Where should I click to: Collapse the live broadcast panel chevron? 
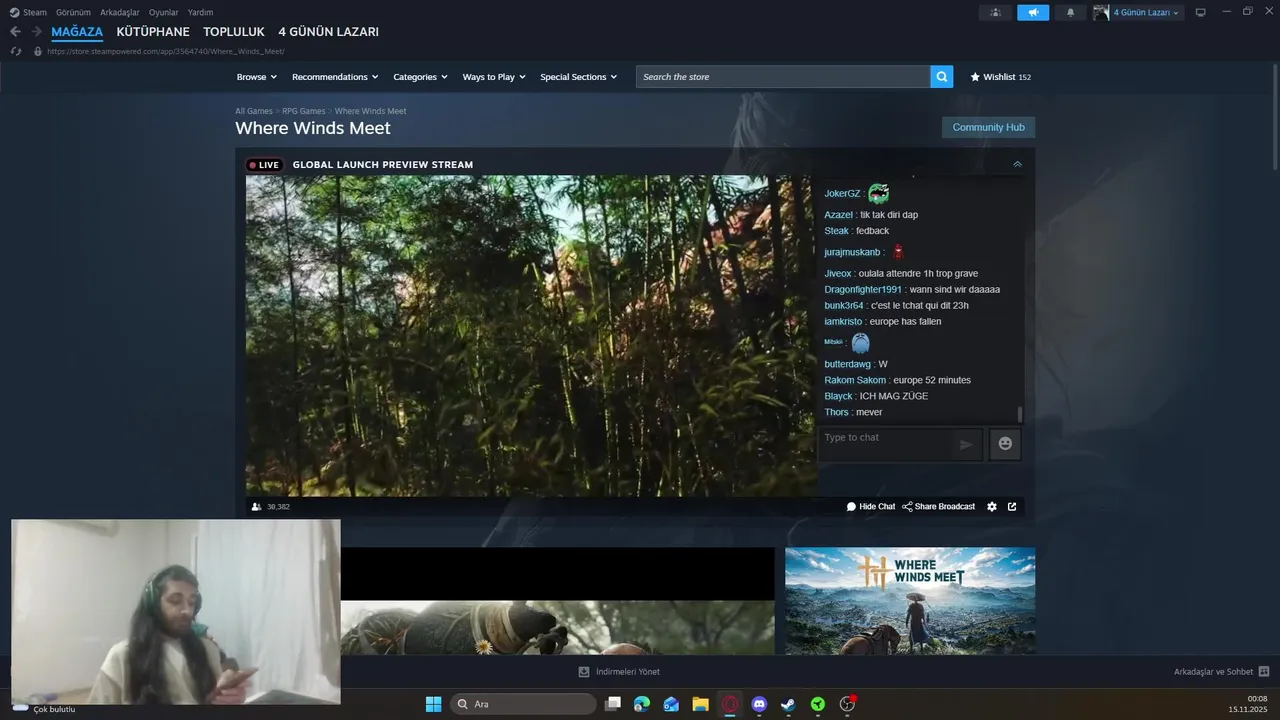click(1017, 165)
